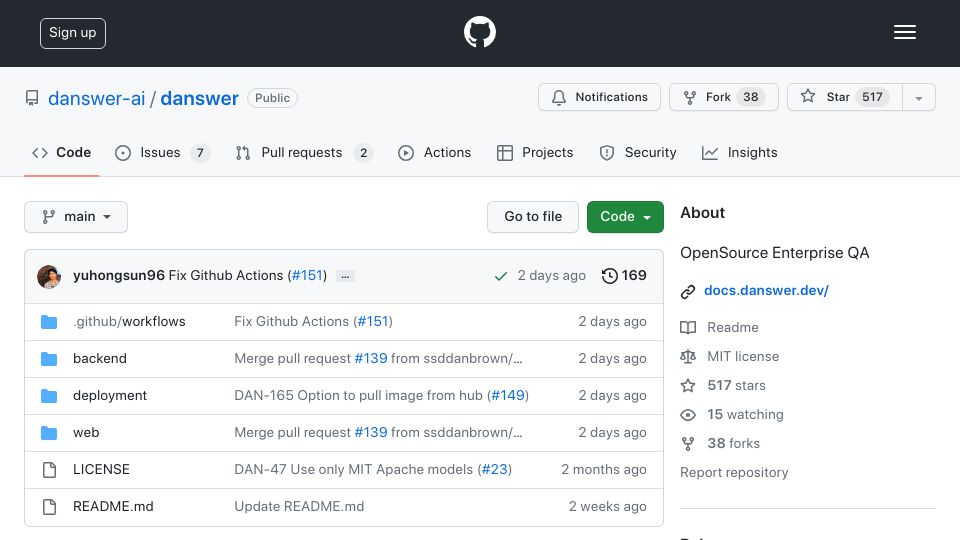Image resolution: width=960 pixels, height=540 pixels.
Task: Expand the green Code dropdown
Action: pos(625,217)
